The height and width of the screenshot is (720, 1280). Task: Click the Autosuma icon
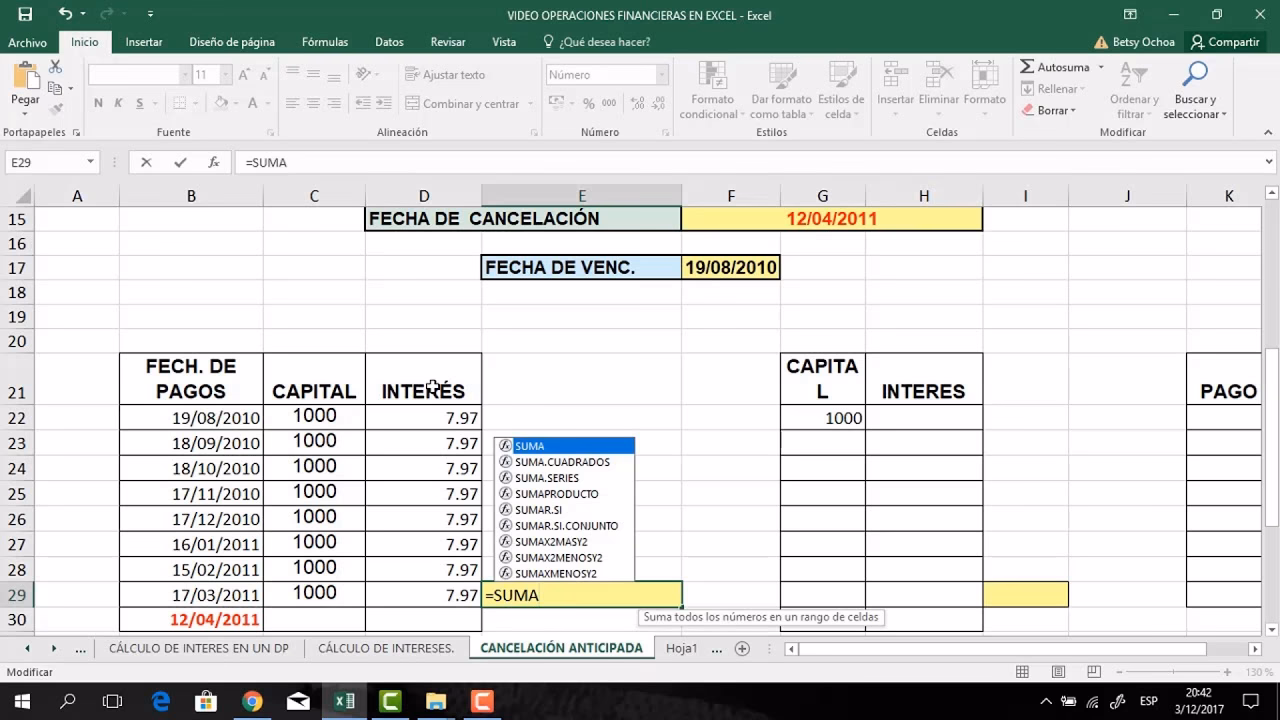pos(1029,66)
